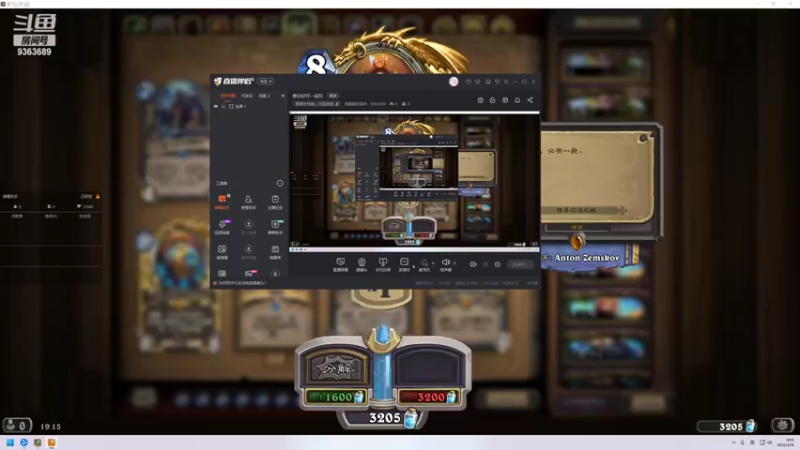
Task: Select the 全屏 1 source row
Action: click(249, 107)
